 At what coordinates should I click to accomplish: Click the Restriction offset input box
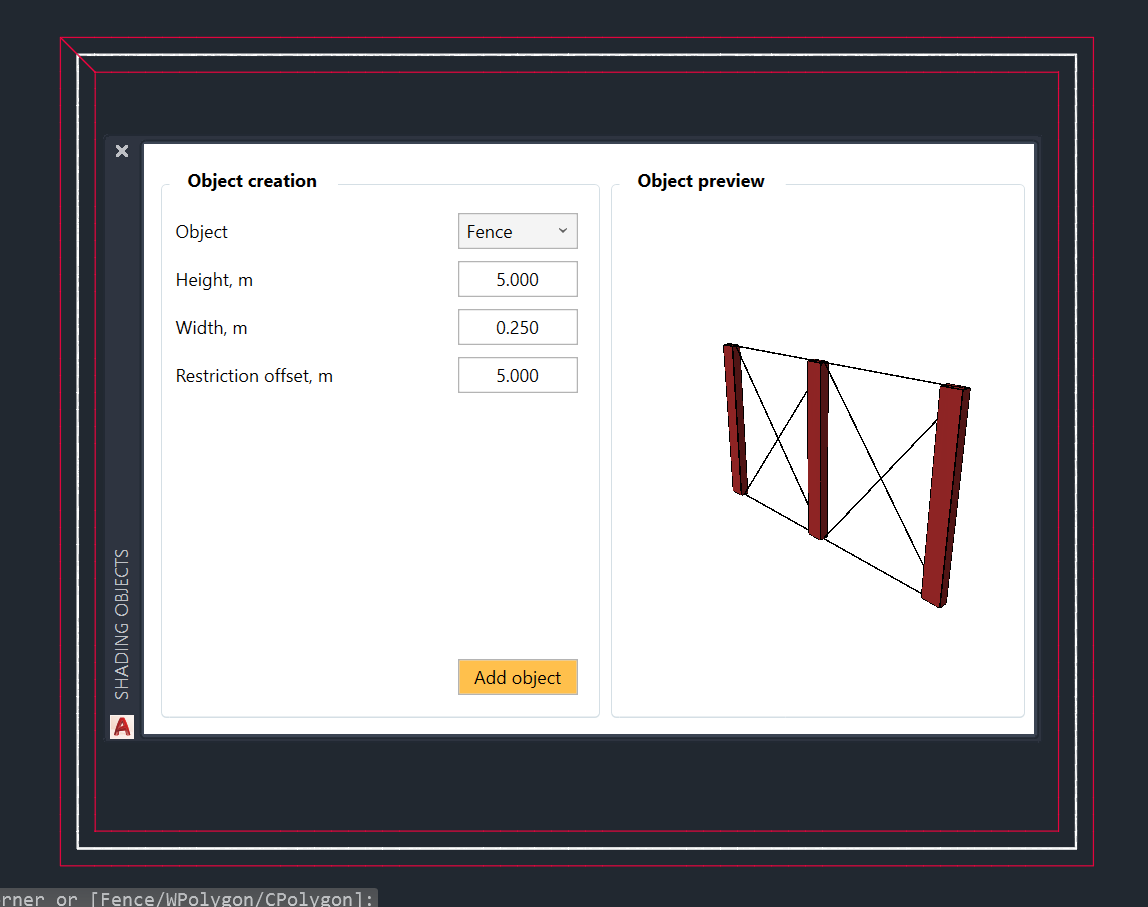(517, 376)
